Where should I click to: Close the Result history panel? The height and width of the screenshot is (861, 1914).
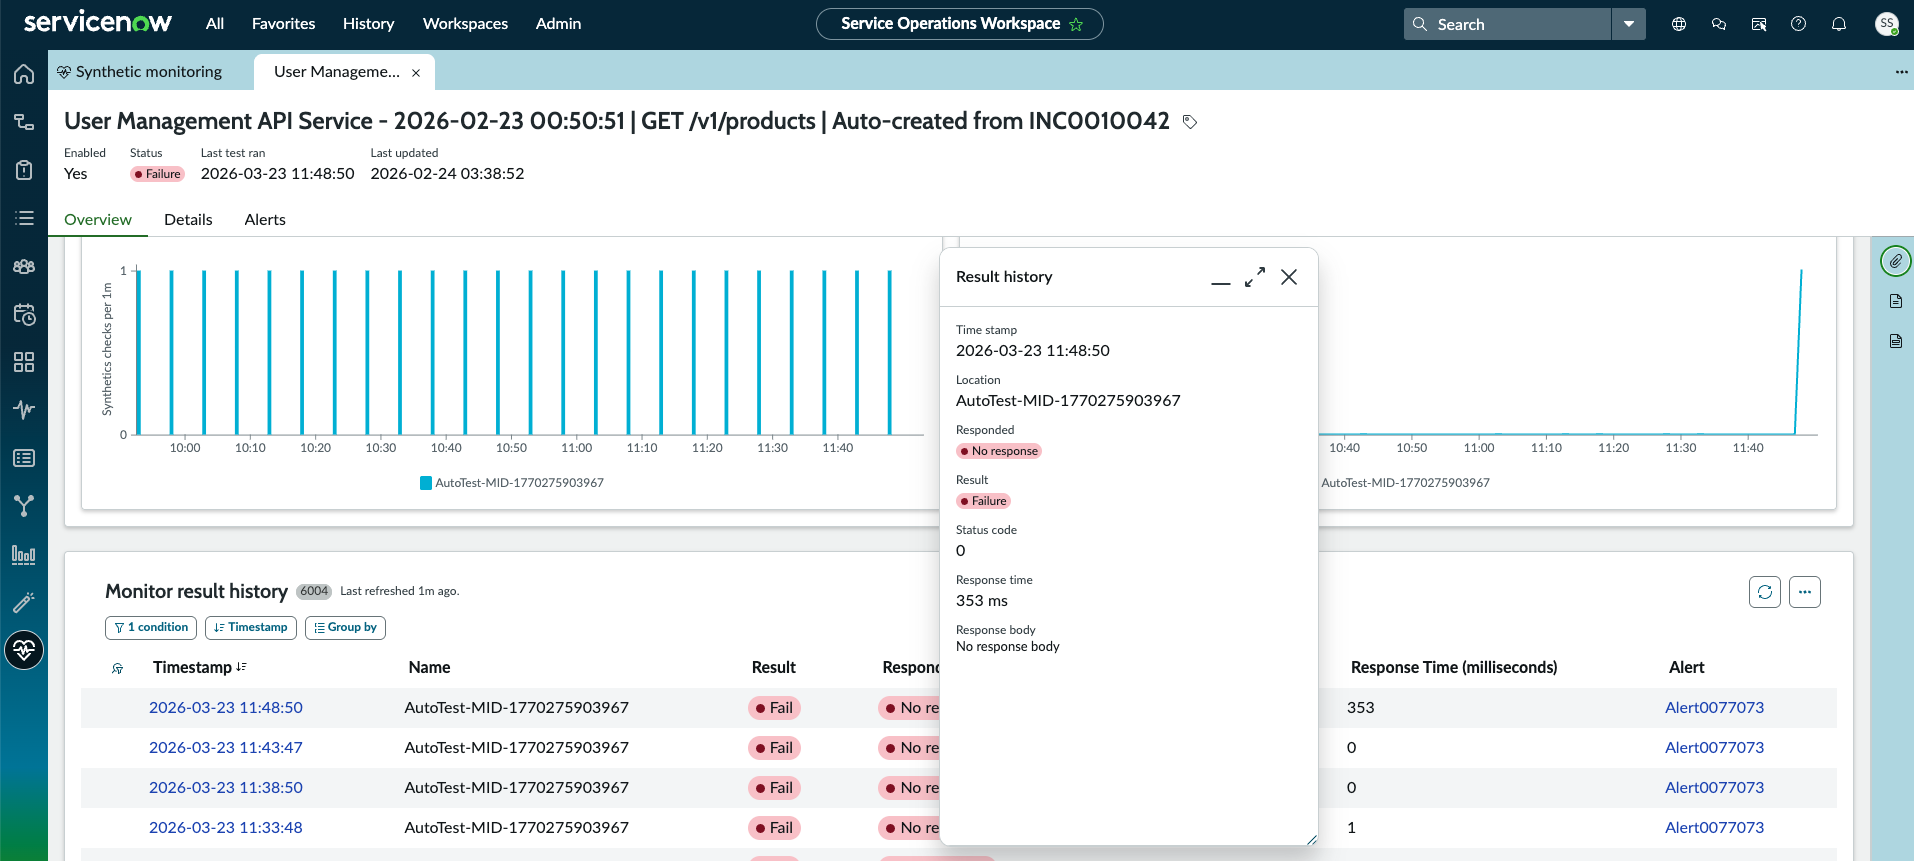pyautogui.click(x=1289, y=277)
